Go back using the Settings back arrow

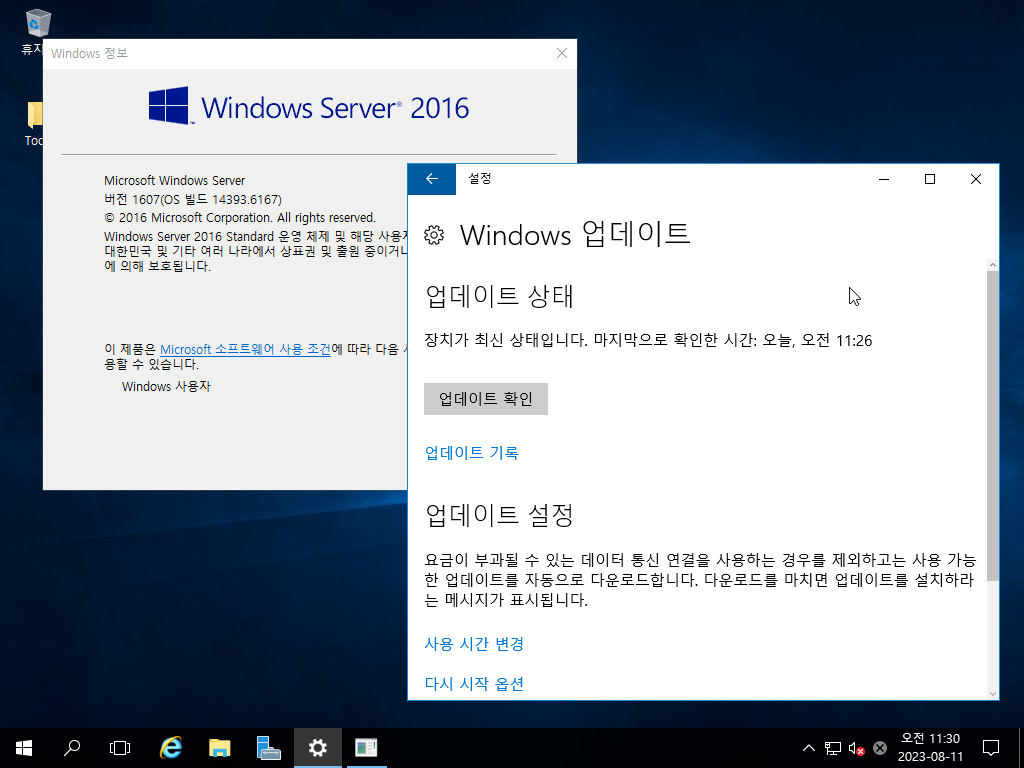click(x=431, y=179)
